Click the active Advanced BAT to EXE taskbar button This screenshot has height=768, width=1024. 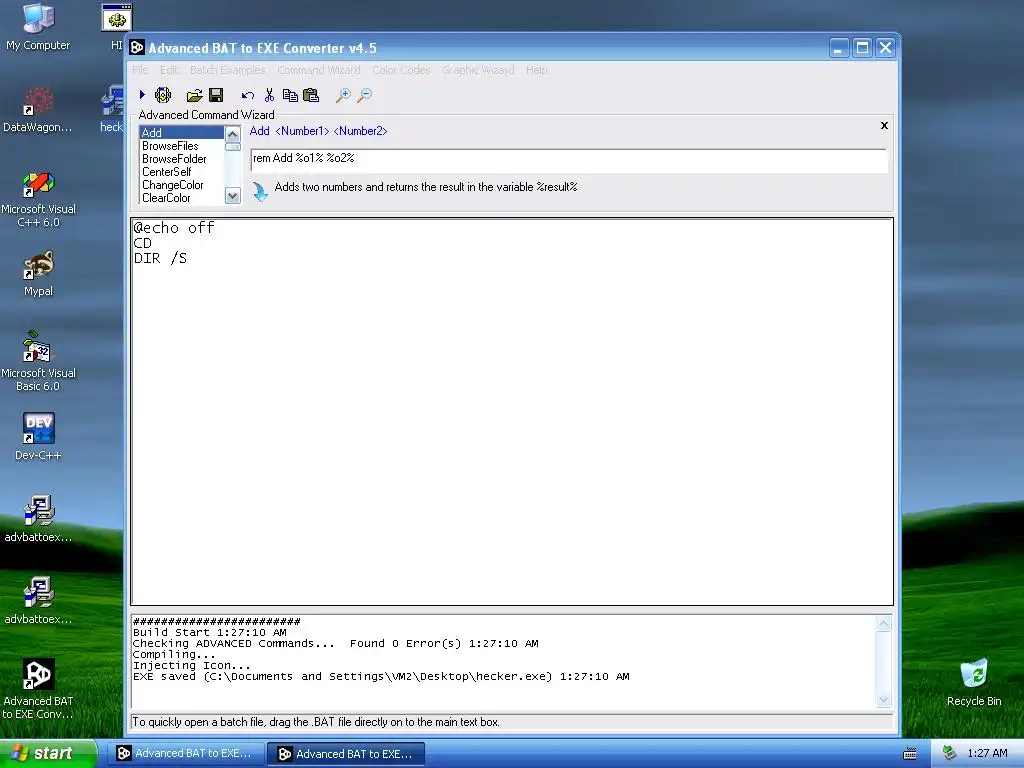(346, 754)
